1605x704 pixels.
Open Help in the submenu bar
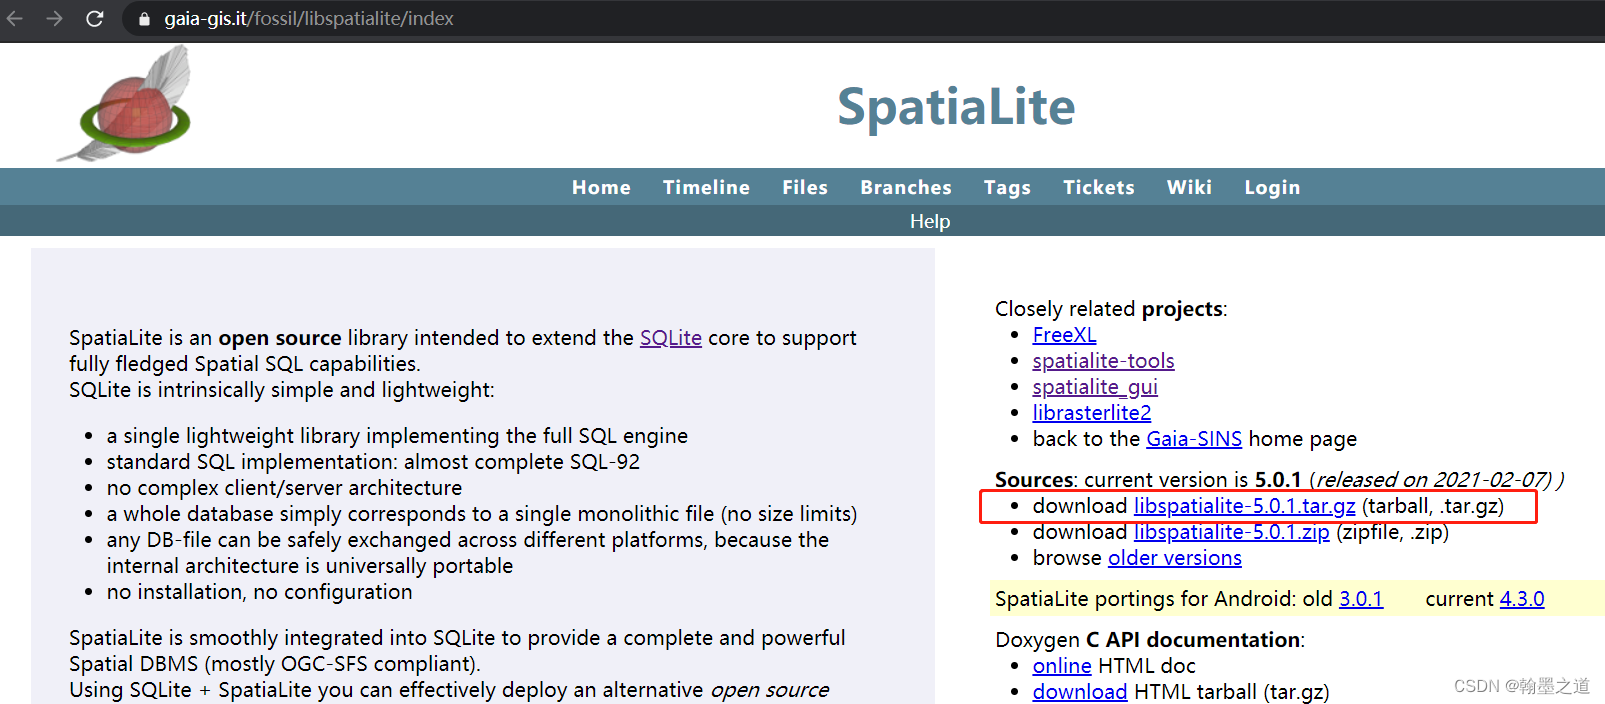[930, 221]
